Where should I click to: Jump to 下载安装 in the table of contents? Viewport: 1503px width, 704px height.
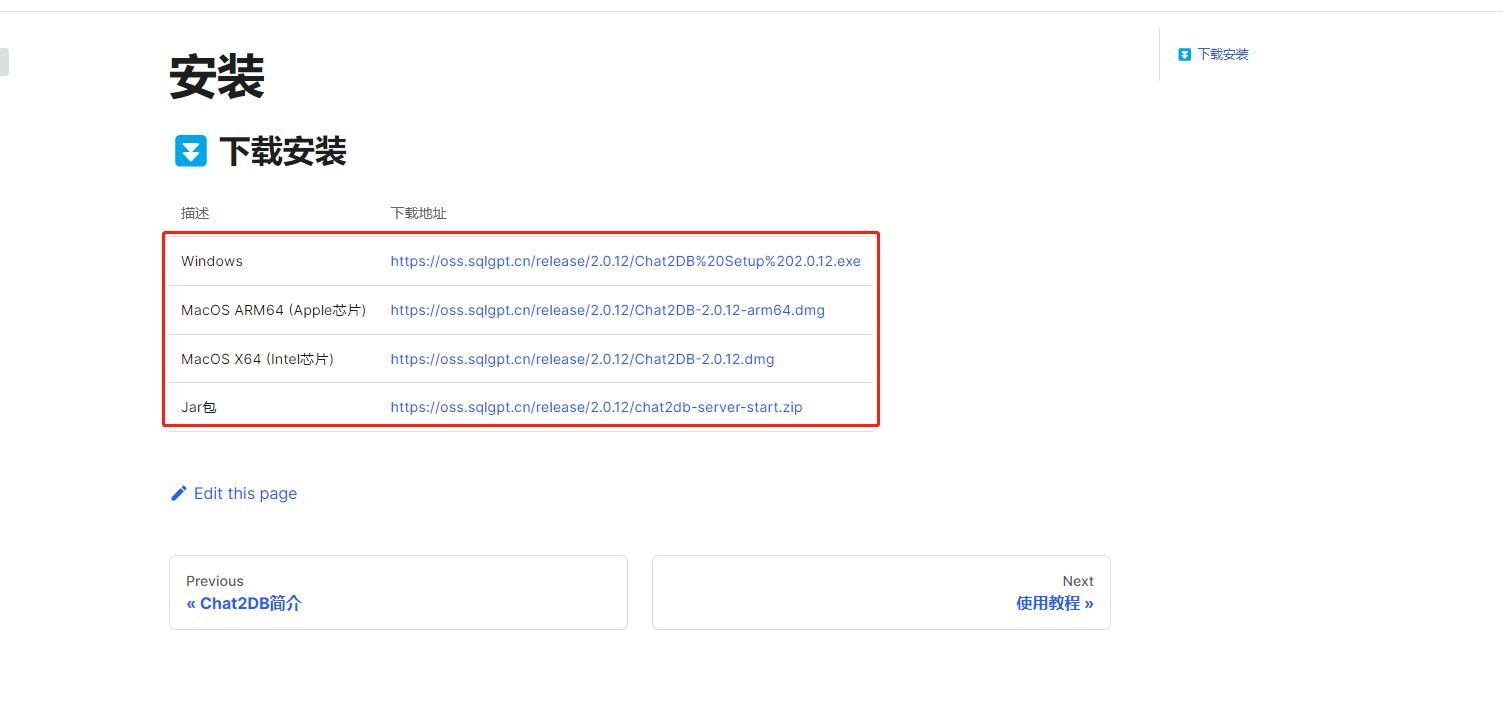click(1223, 55)
